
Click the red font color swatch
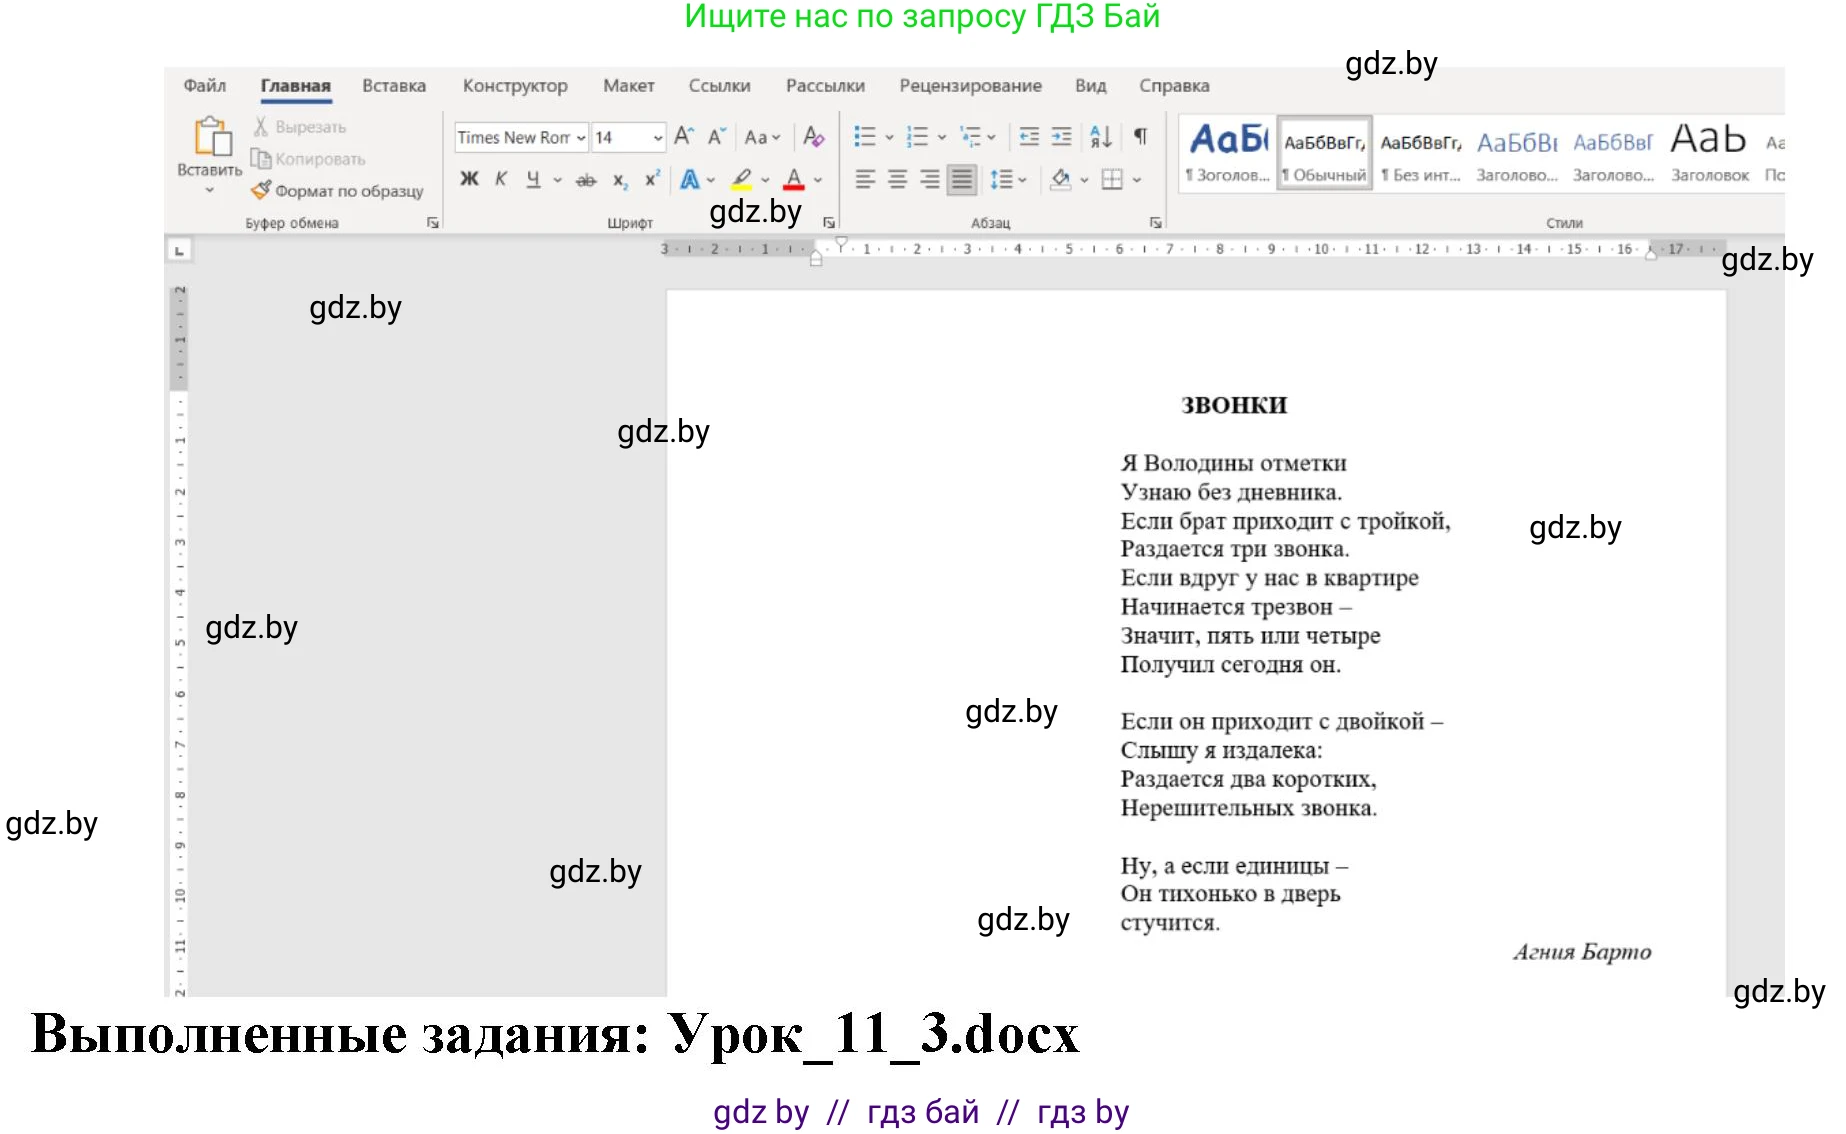click(x=794, y=180)
